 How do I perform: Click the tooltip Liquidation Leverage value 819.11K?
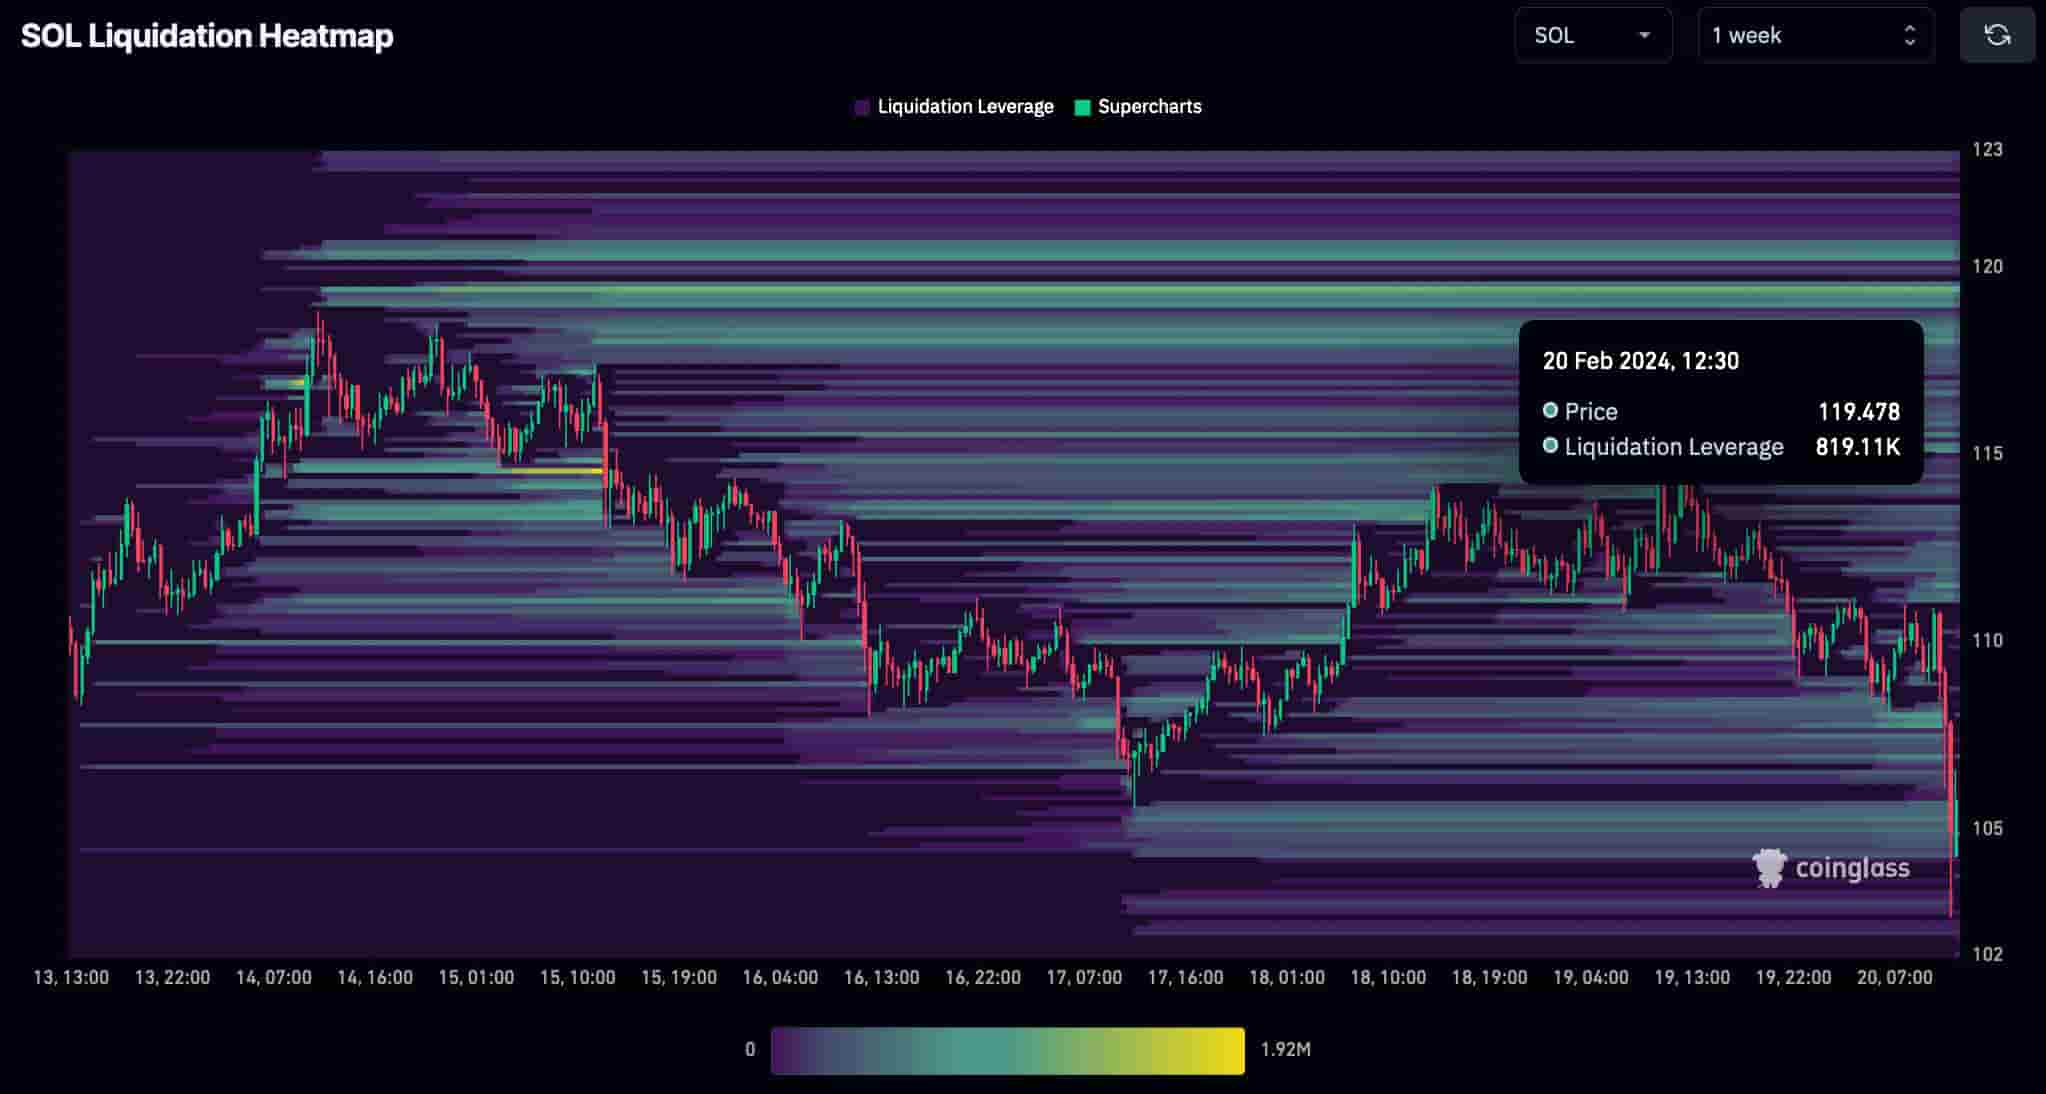coord(1858,447)
